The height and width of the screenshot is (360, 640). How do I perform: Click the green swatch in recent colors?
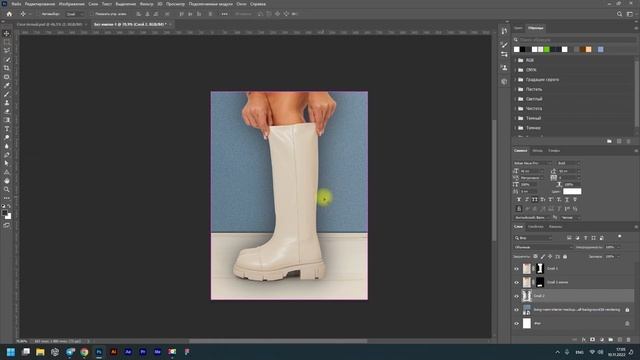[x=547, y=49]
